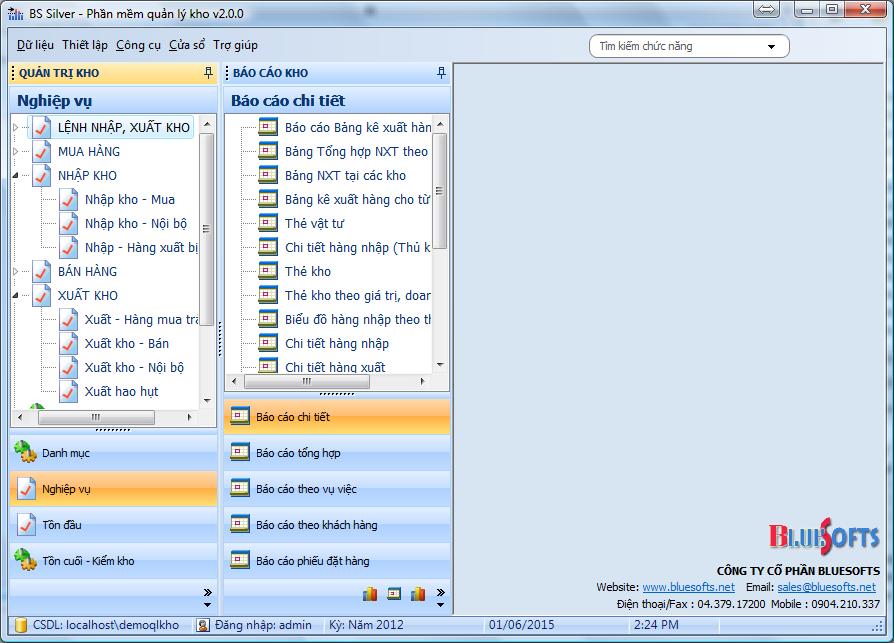Select Xuất kho - Bán tree item
The image size is (894, 643).
coord(126,344)
